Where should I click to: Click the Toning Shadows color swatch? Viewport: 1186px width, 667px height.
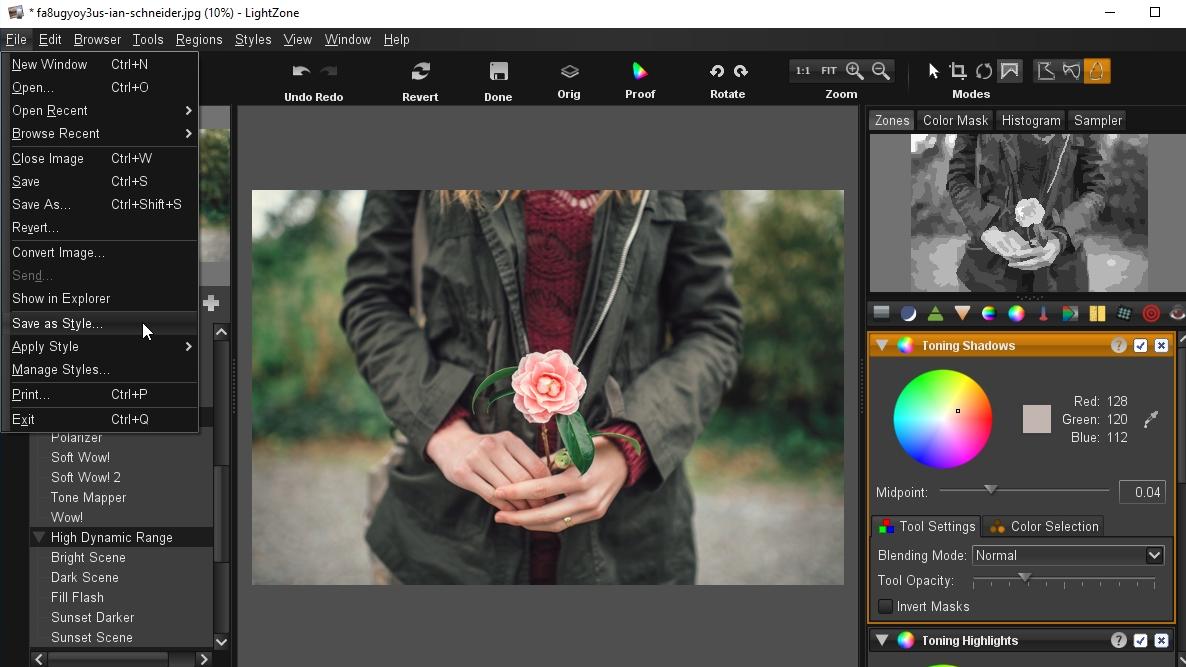(1037, 419)
